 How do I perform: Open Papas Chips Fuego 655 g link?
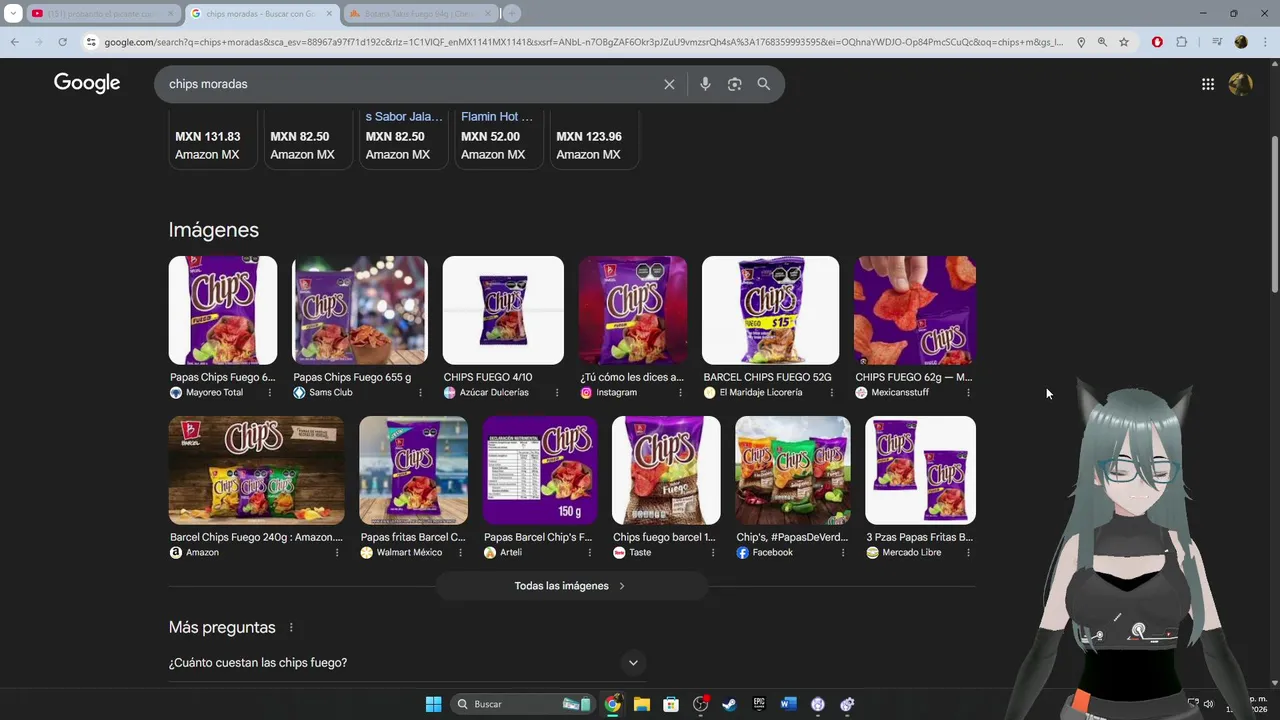[x=352, y=377]
